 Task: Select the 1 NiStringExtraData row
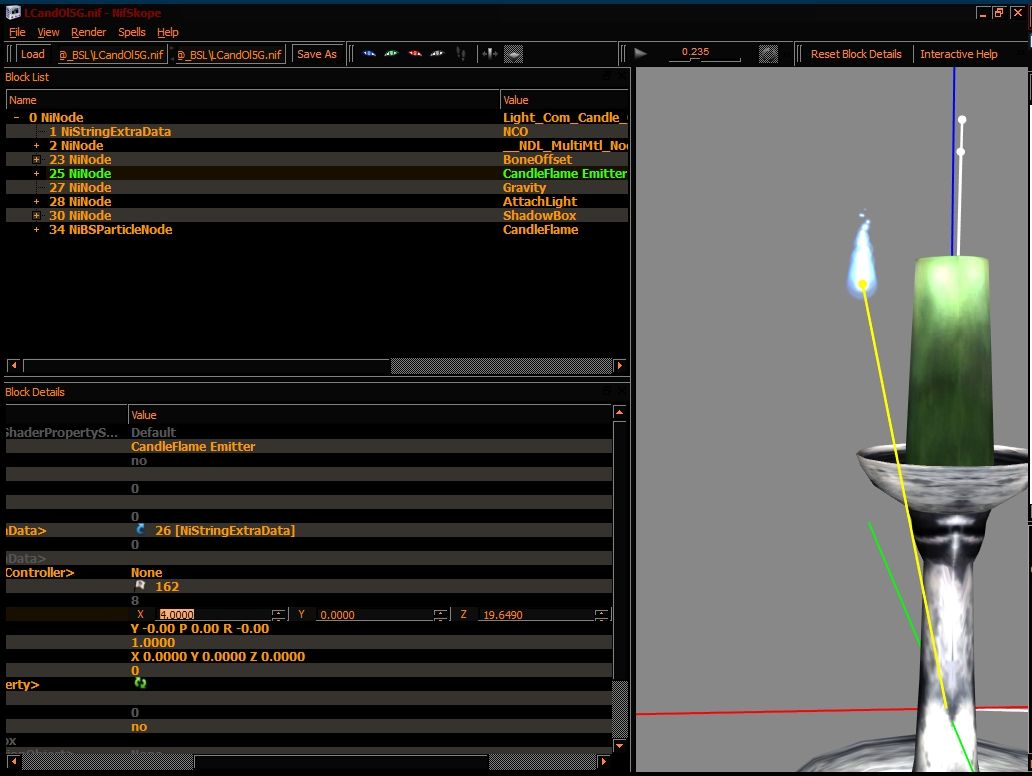point(316,132)
